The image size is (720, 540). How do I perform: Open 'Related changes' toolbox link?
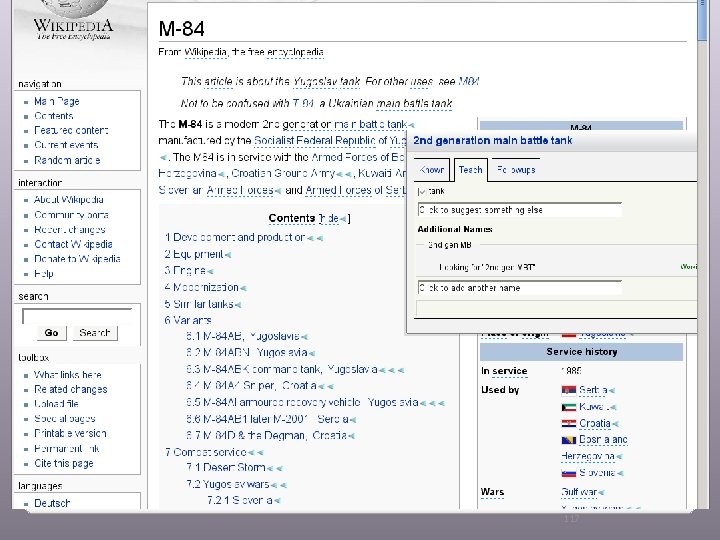coord(71,389)
